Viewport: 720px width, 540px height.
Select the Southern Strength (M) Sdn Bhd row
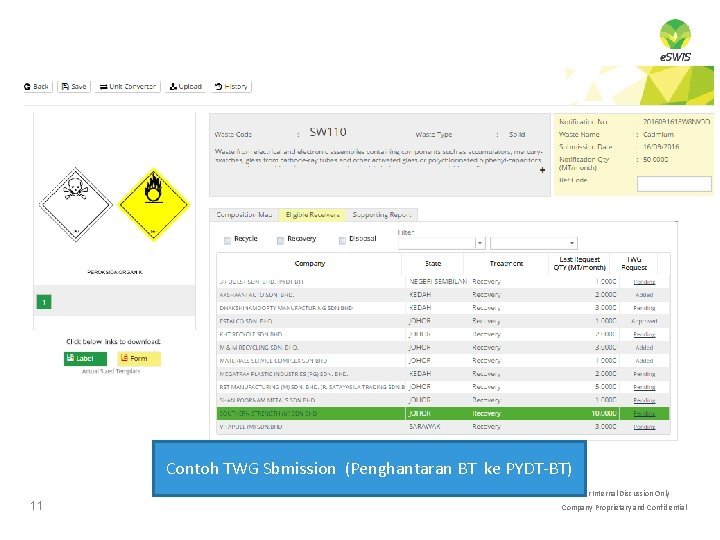443,413
